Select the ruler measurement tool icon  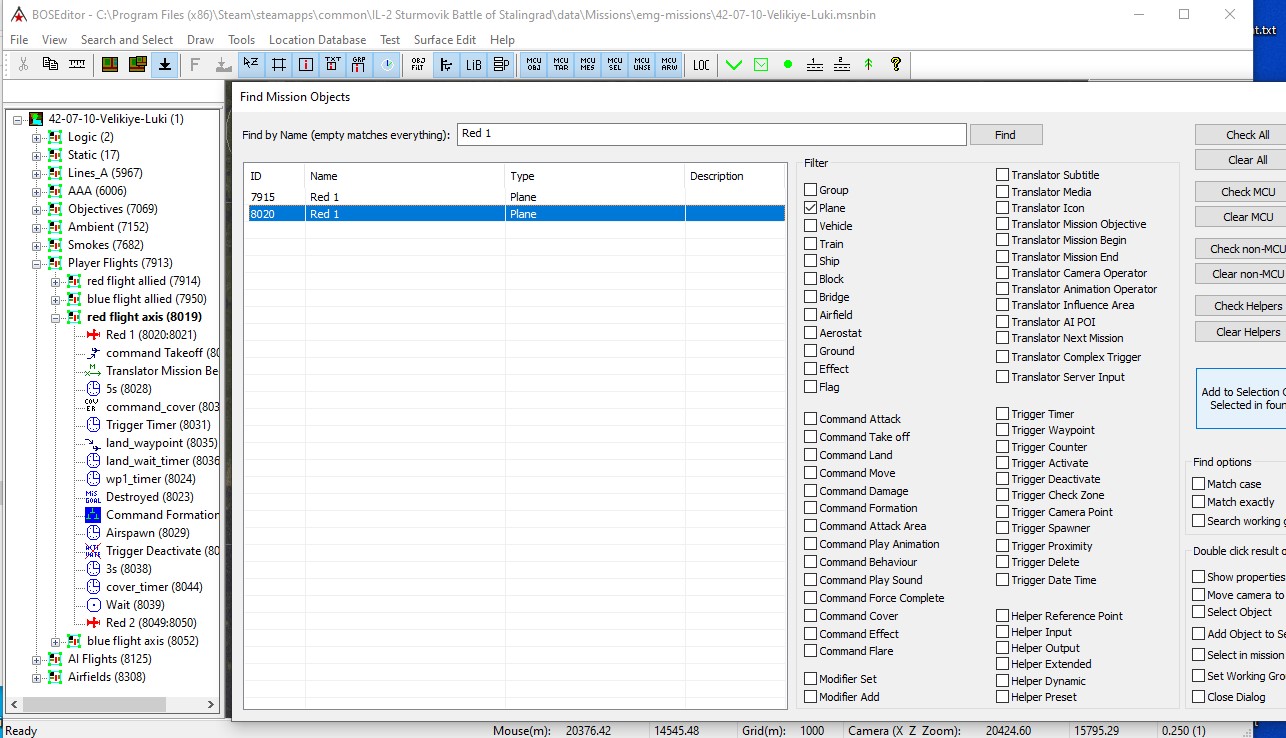coord(77,64)
